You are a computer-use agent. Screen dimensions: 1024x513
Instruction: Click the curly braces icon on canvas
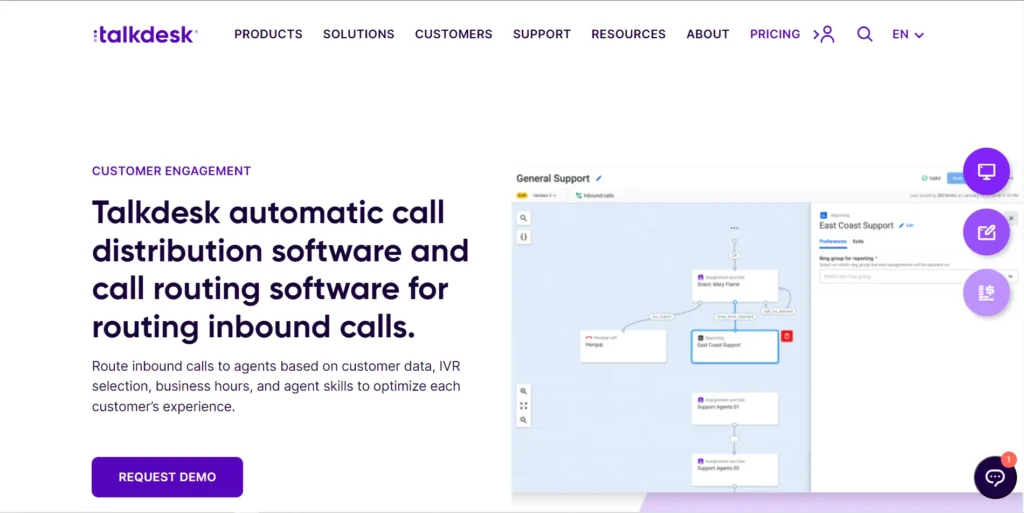click(523, 237)
